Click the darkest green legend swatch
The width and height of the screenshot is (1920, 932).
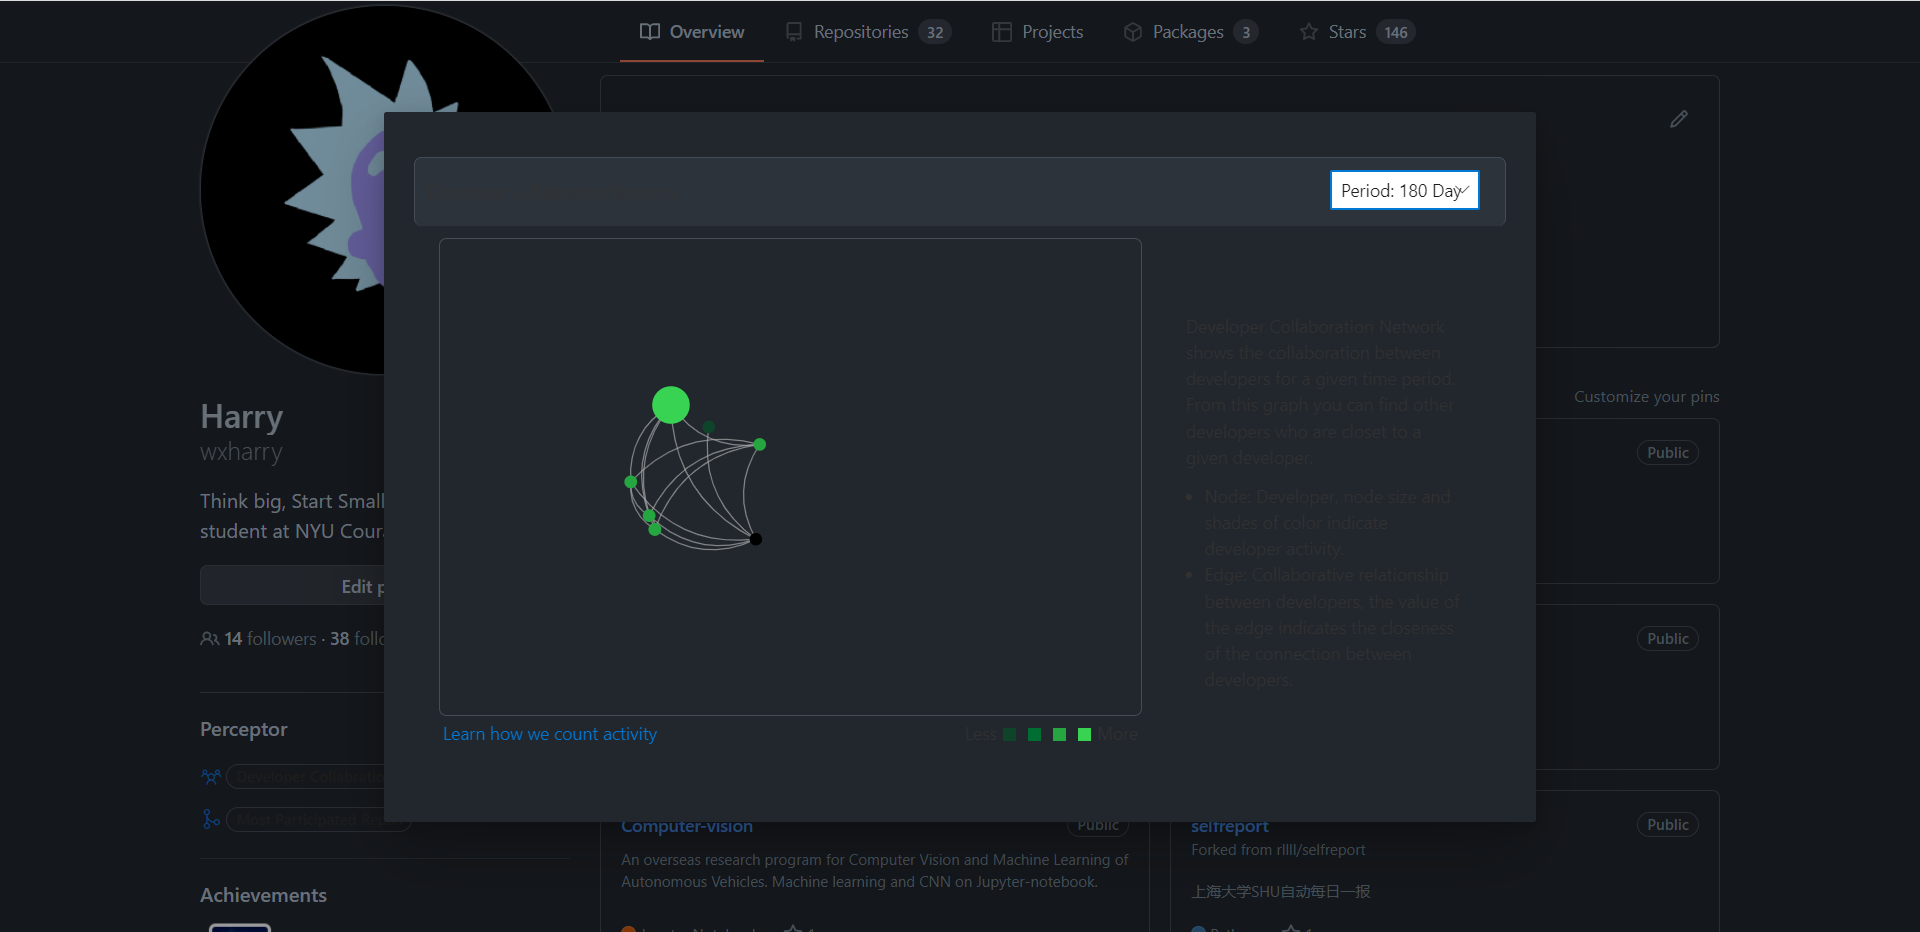click(x=1010, y=734)
